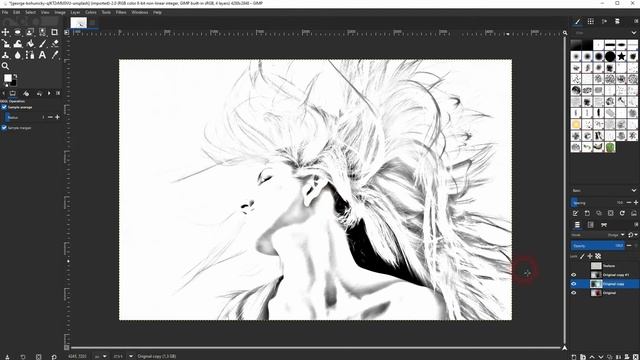Select the Ellipse Select tool
This screenshot has width=640, height=360.
point(18,32)
